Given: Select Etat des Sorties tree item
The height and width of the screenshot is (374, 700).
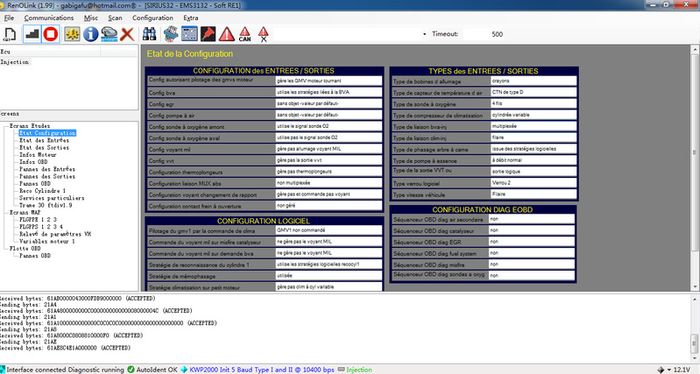Looking at the screenshot, I should coord(44,147).
